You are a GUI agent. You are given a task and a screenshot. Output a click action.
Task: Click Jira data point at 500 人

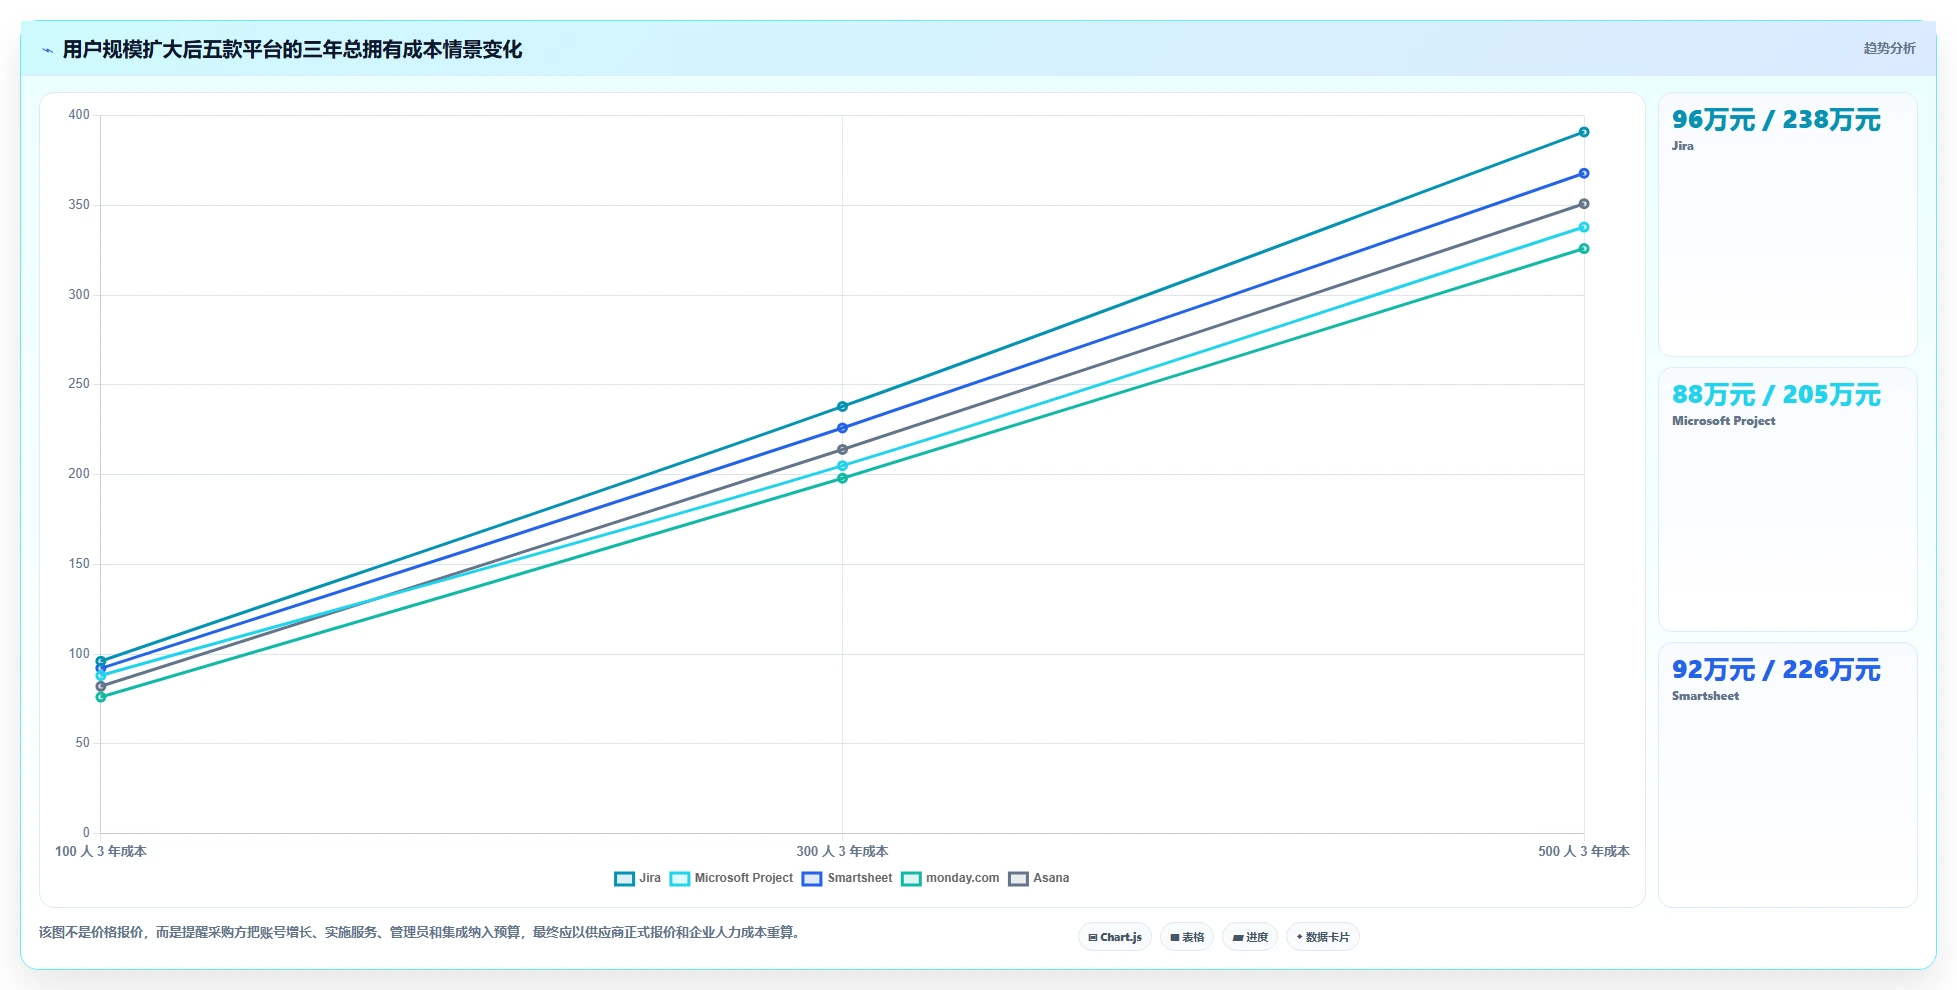coord(1584,132)
